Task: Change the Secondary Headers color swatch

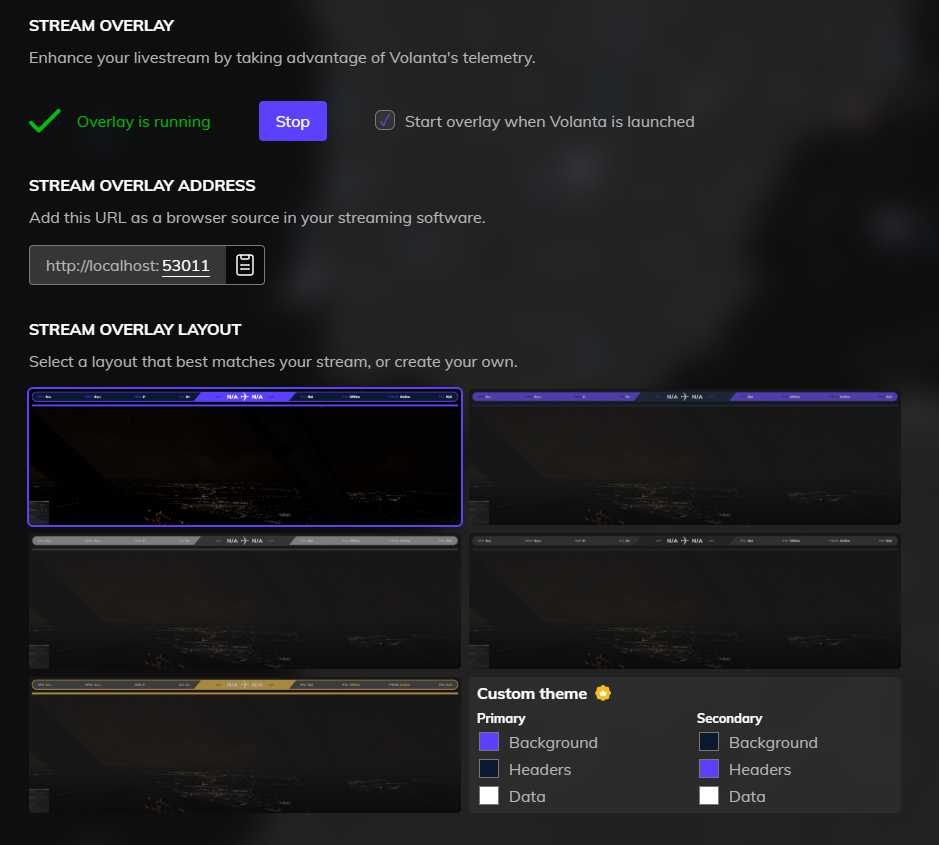Action: (709, 769)
